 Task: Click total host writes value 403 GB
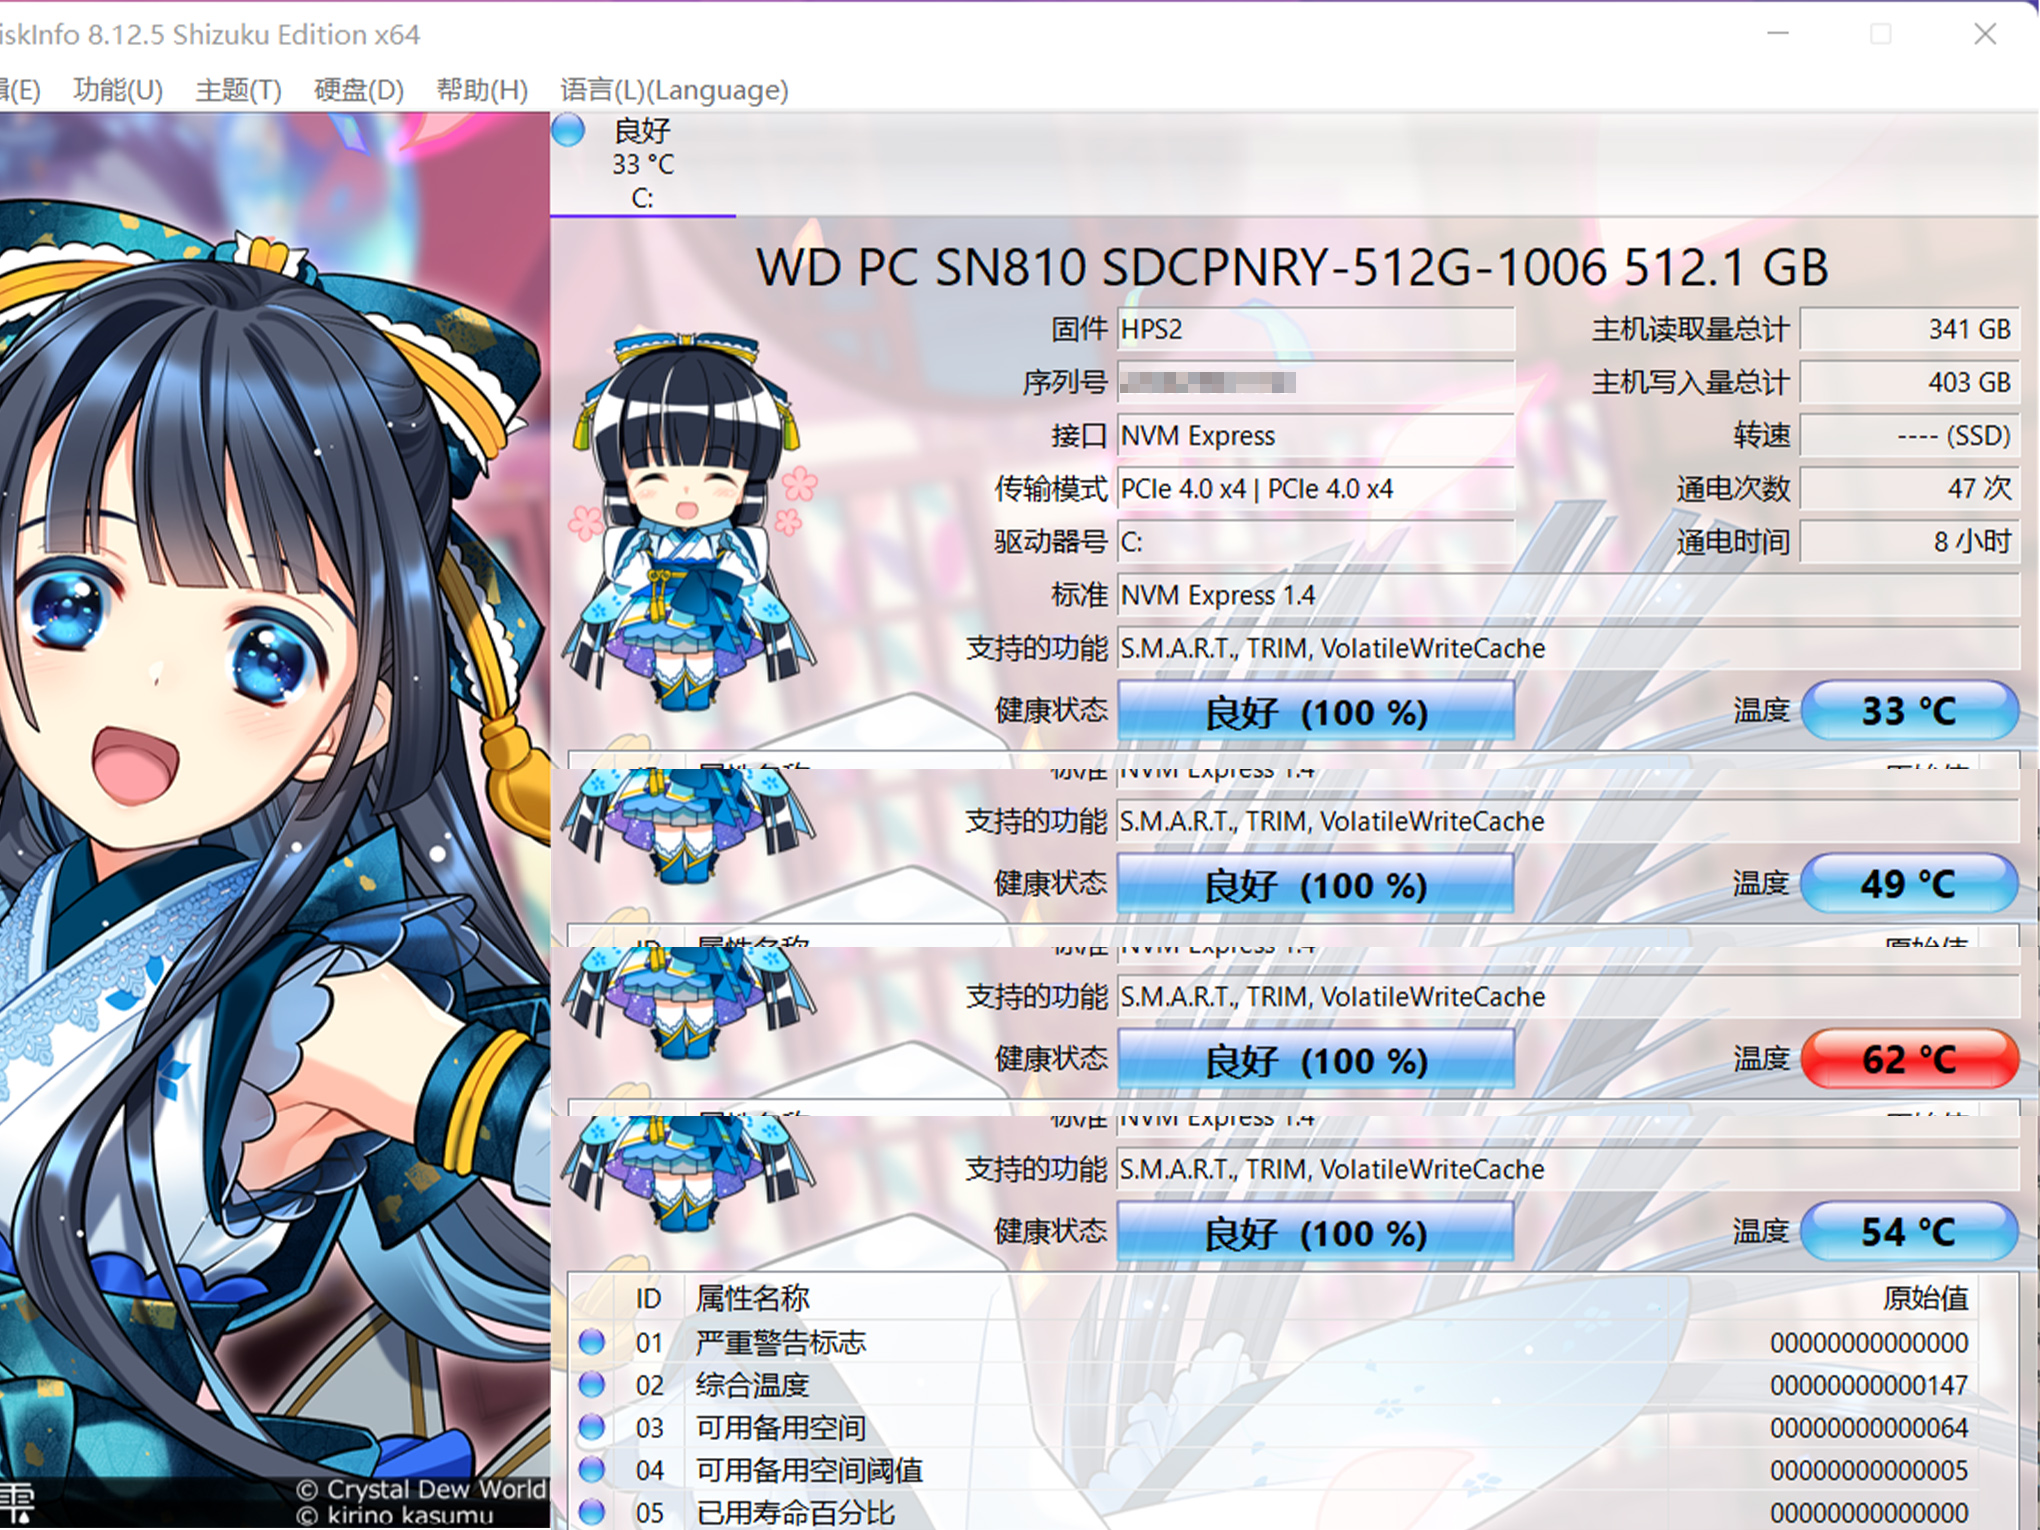pos(1910,382)
